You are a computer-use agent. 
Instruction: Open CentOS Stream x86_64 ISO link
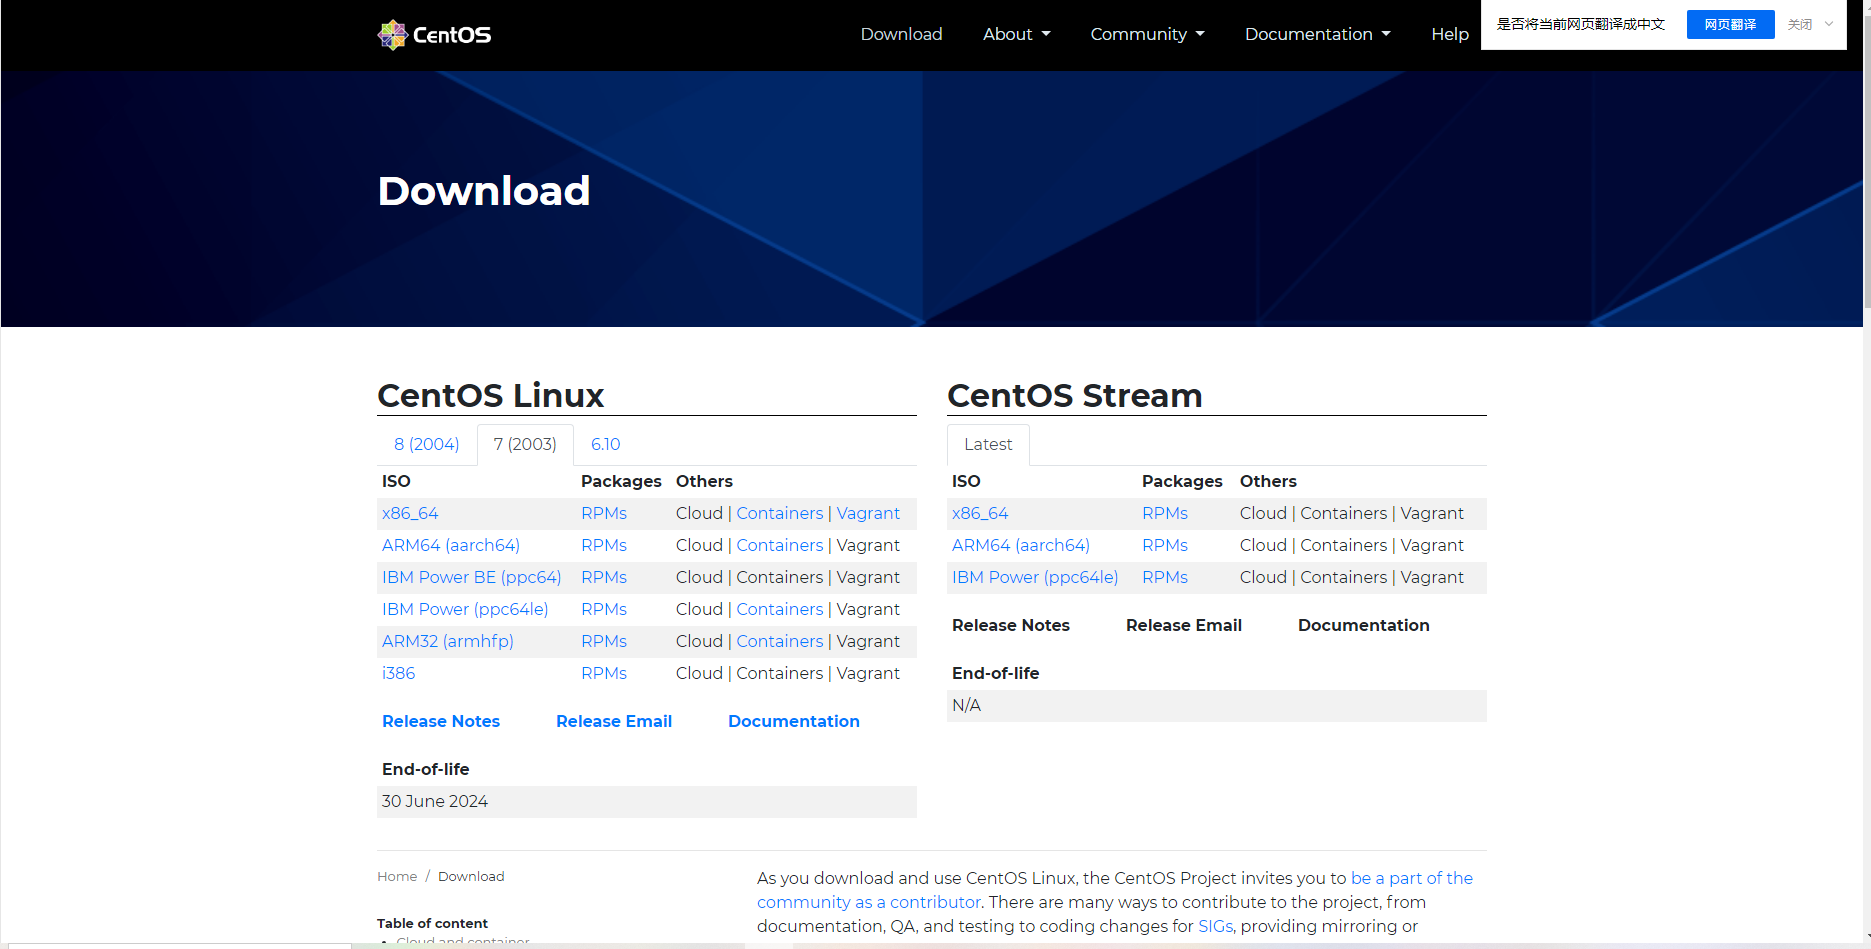click(980, 513)
